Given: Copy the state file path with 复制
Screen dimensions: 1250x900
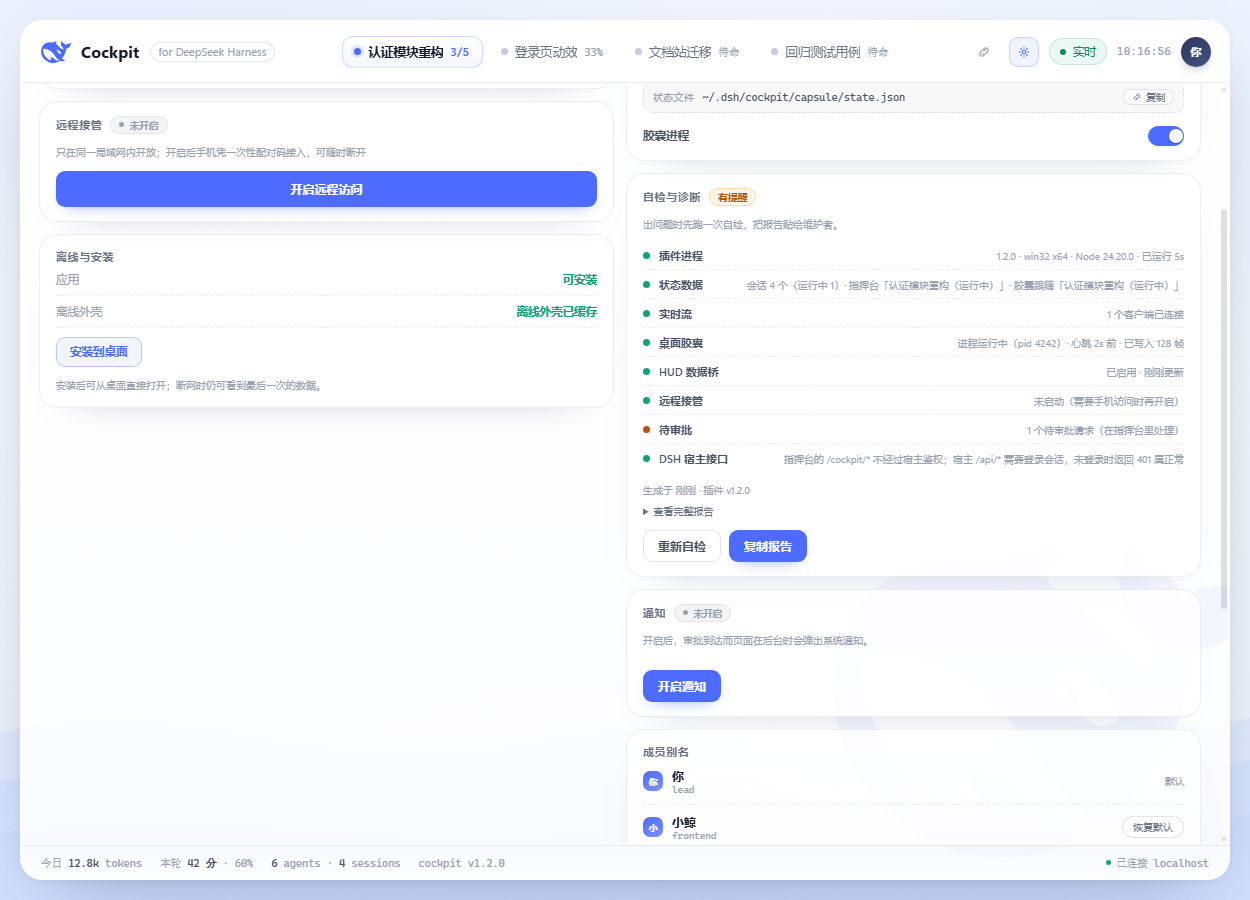Looking at the screenshot, I should click(x=1148, y=97).
